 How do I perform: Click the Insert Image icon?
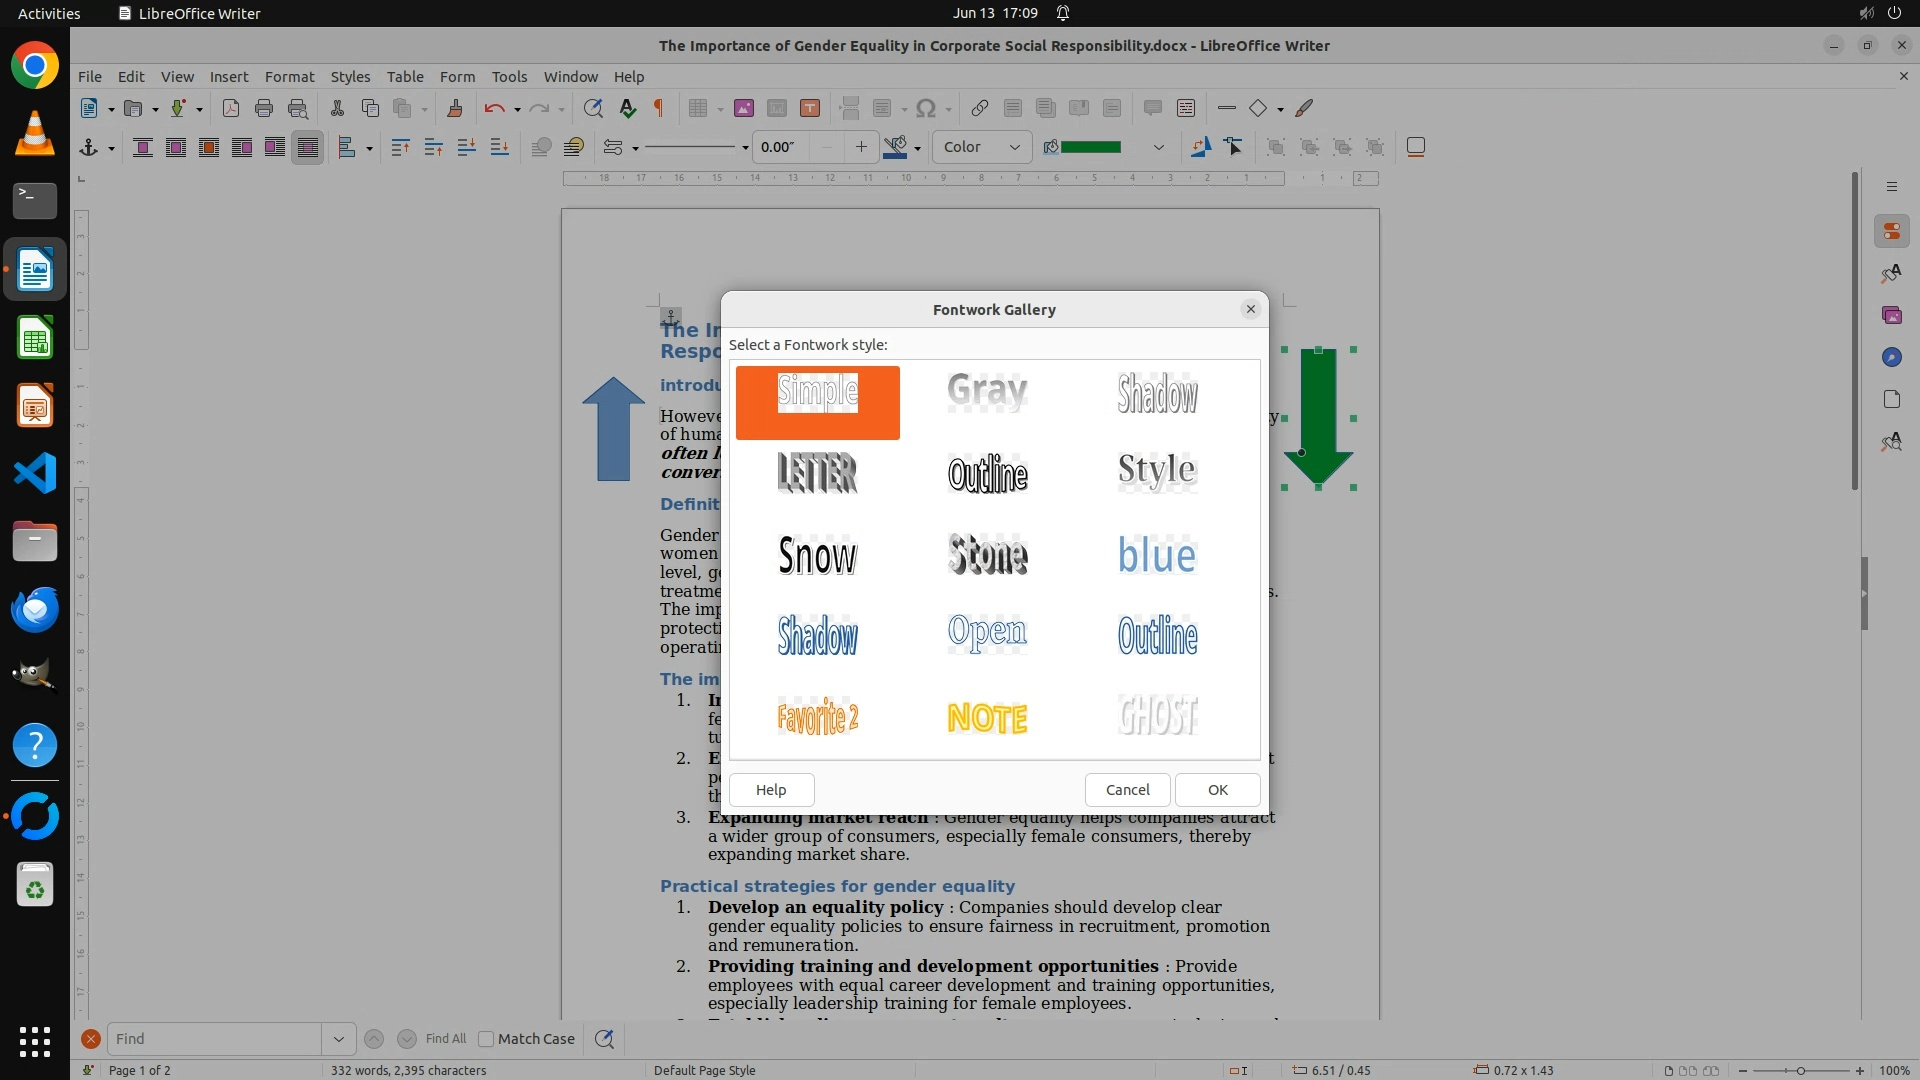point(744,109)
